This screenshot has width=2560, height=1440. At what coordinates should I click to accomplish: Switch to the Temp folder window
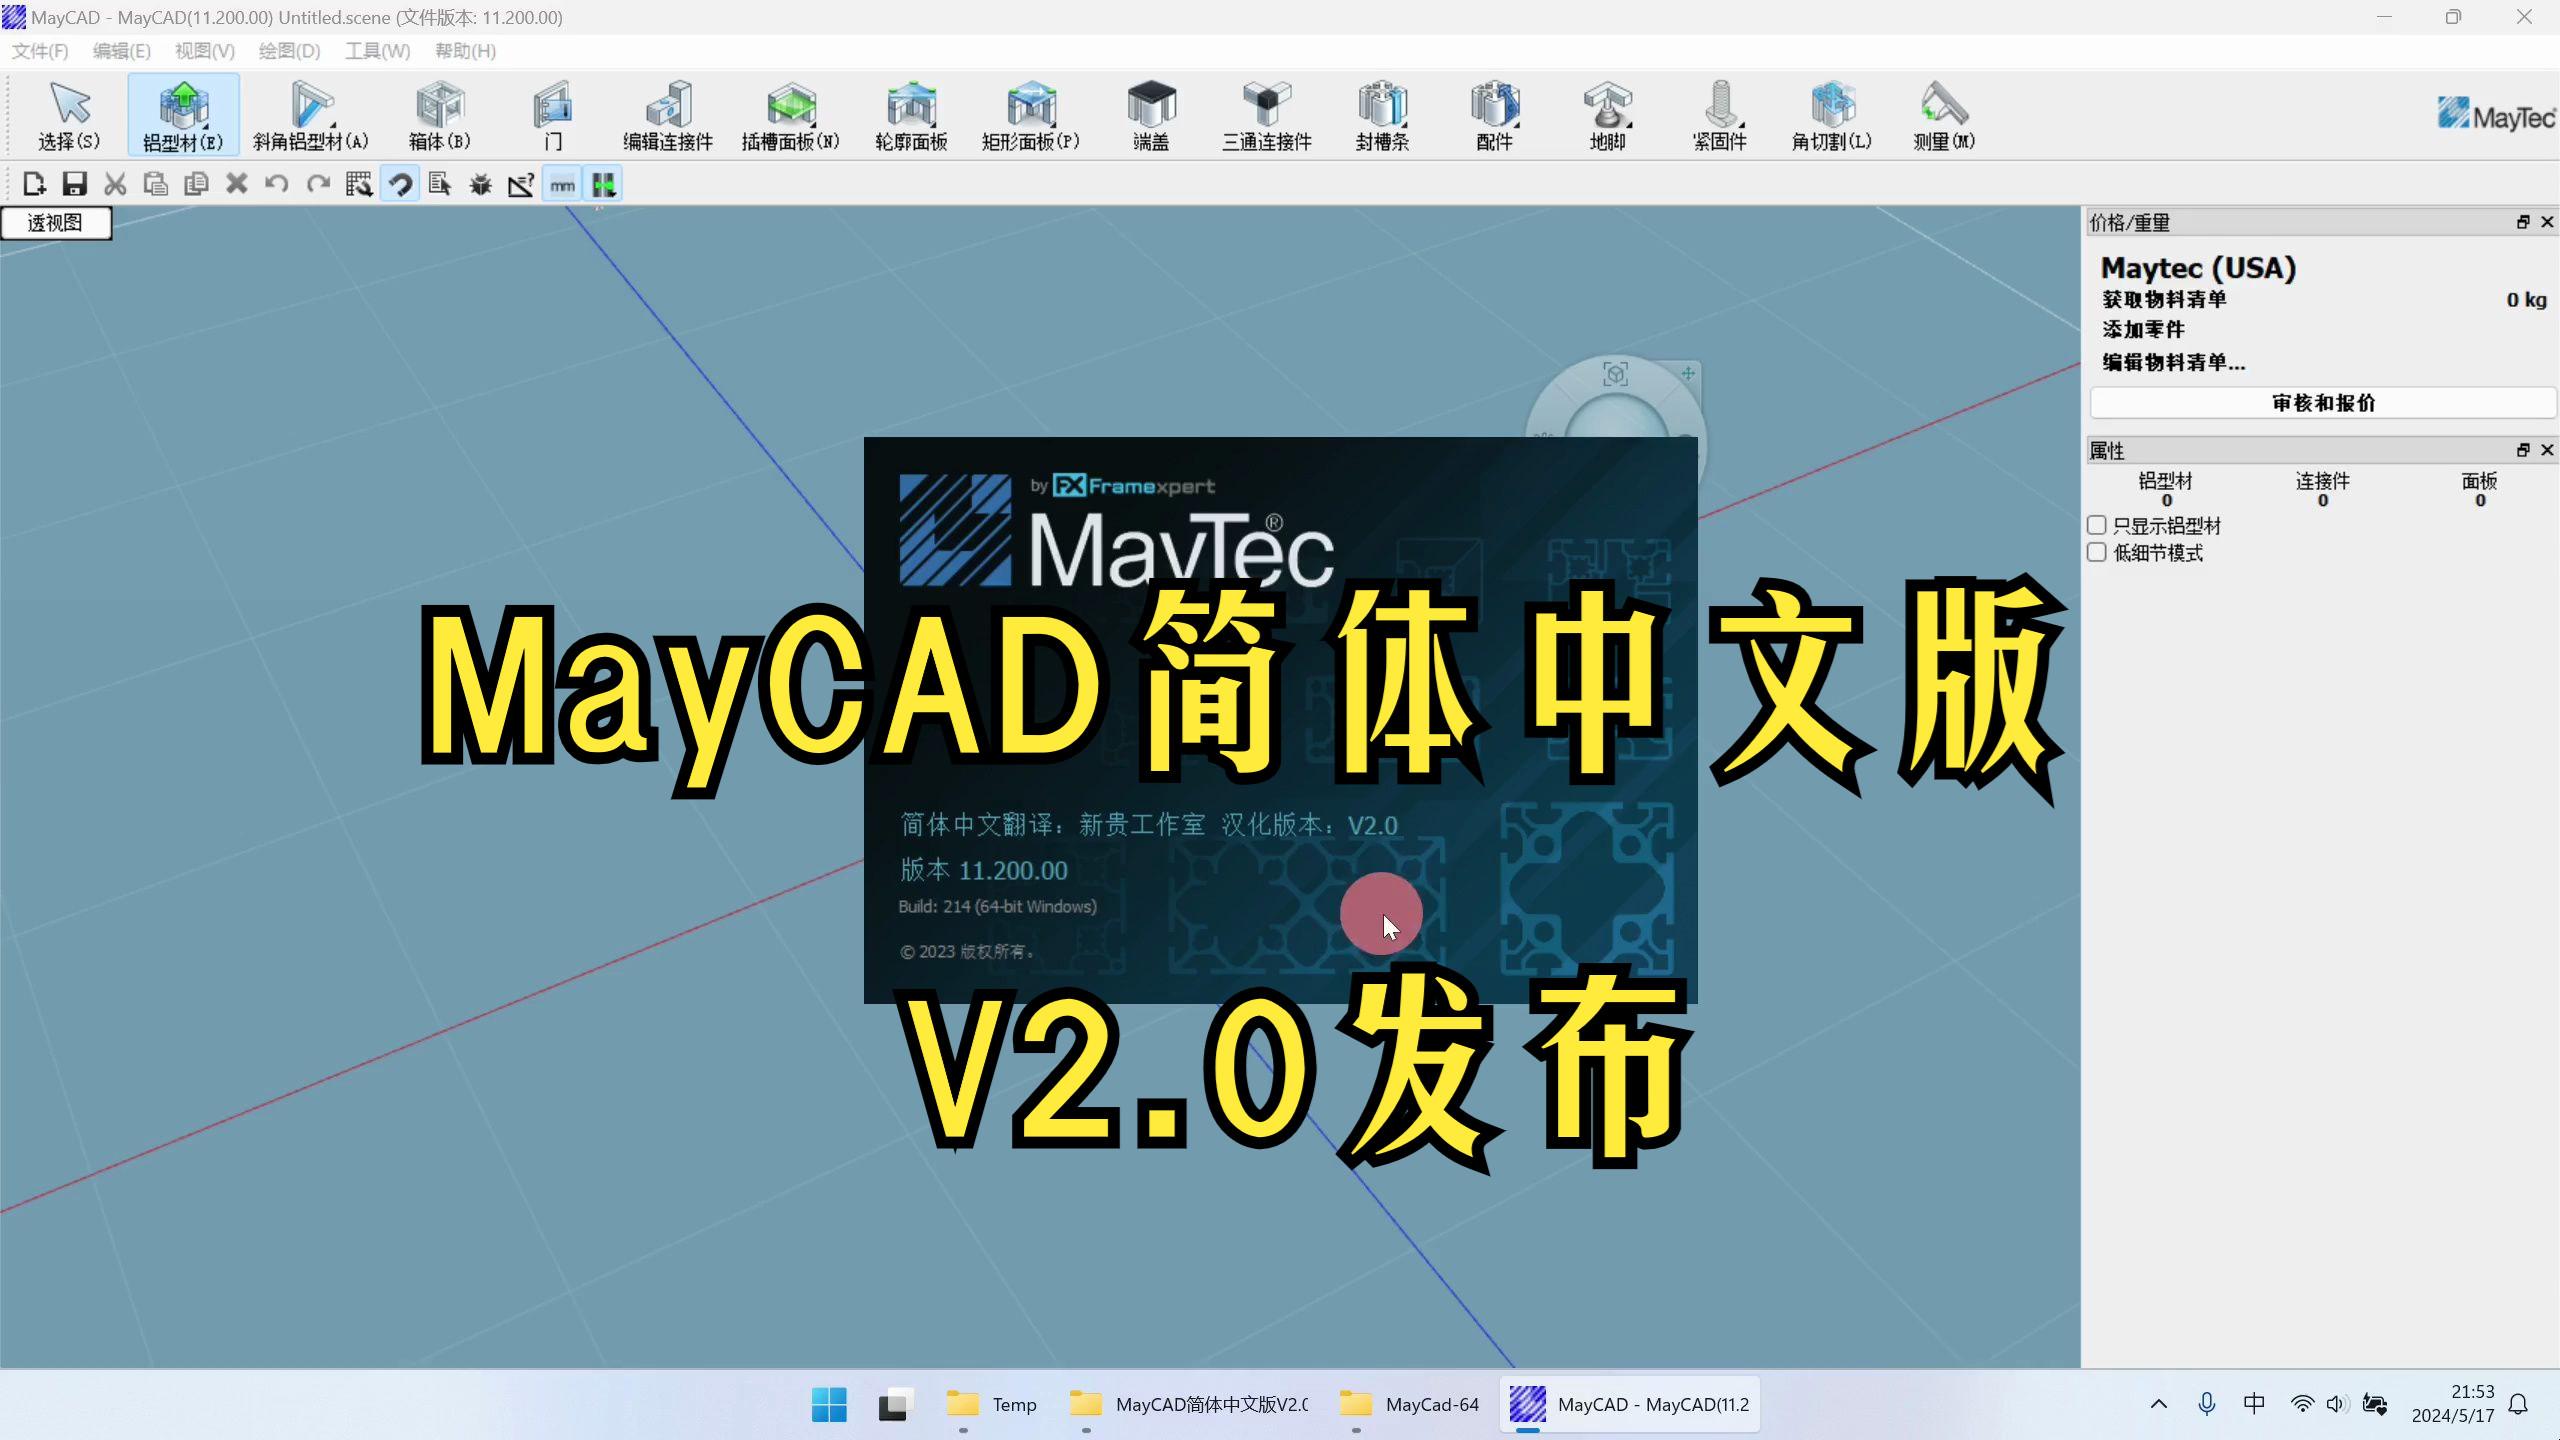(x=992, y=1404)
